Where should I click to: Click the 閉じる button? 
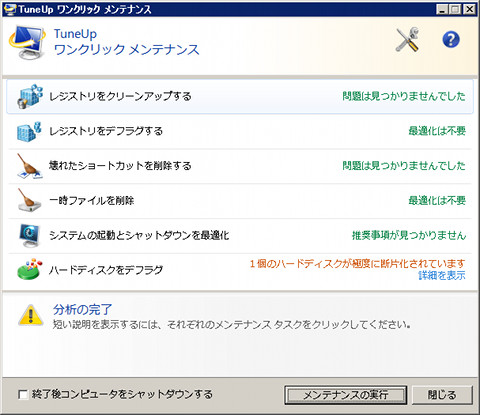442,395
